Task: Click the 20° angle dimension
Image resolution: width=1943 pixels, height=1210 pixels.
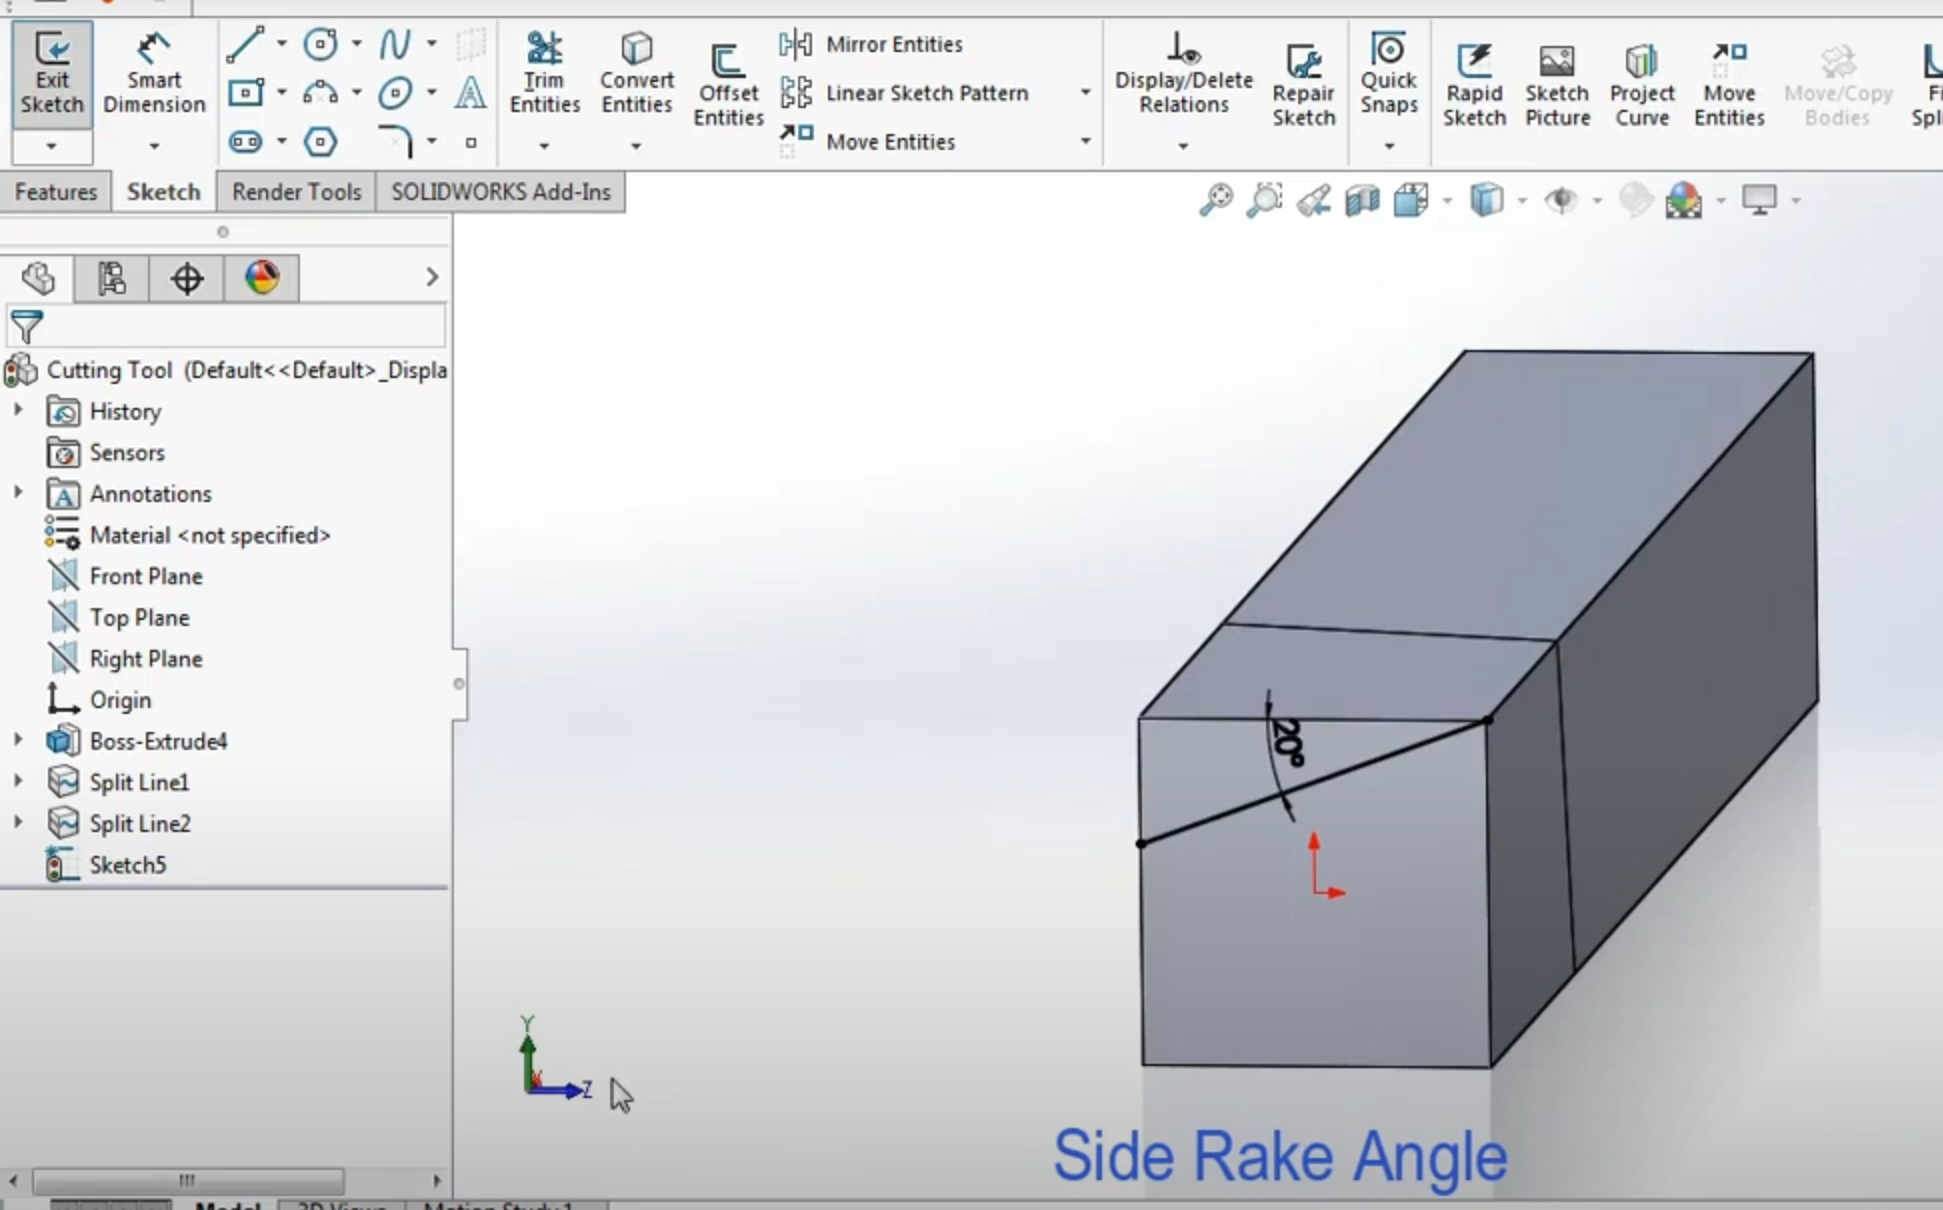Action: click(1287, 743)
